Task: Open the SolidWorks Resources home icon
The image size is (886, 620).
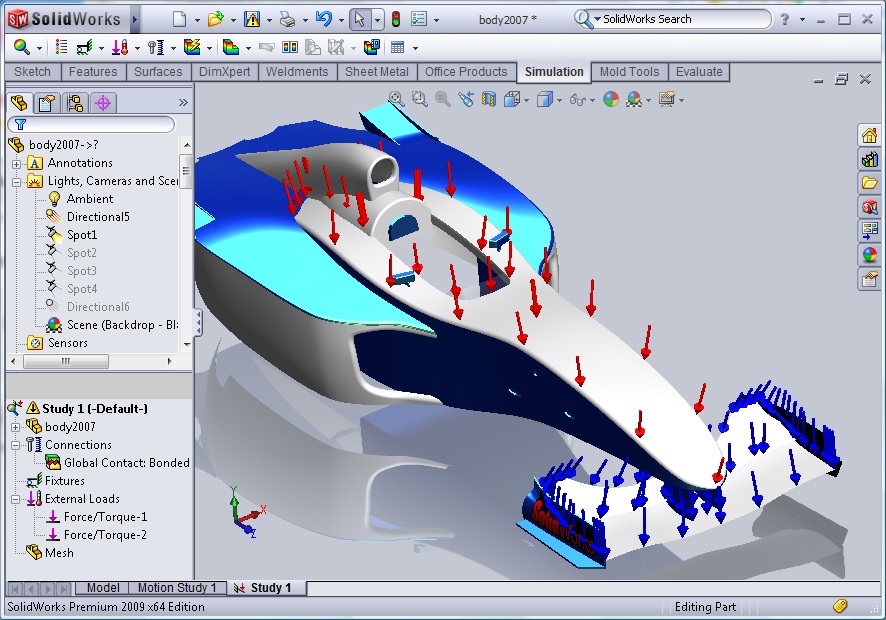Action: tap(869, 135)
